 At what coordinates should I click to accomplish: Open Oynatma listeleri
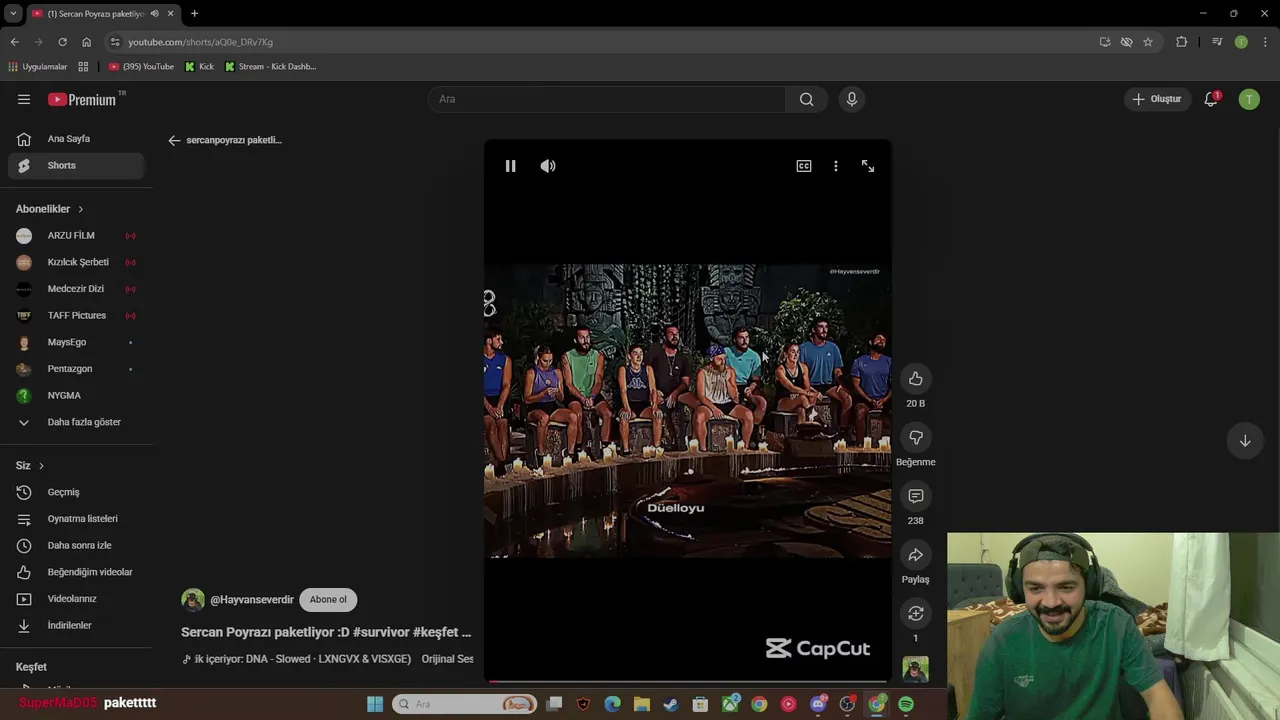click(x=76, y=519)
